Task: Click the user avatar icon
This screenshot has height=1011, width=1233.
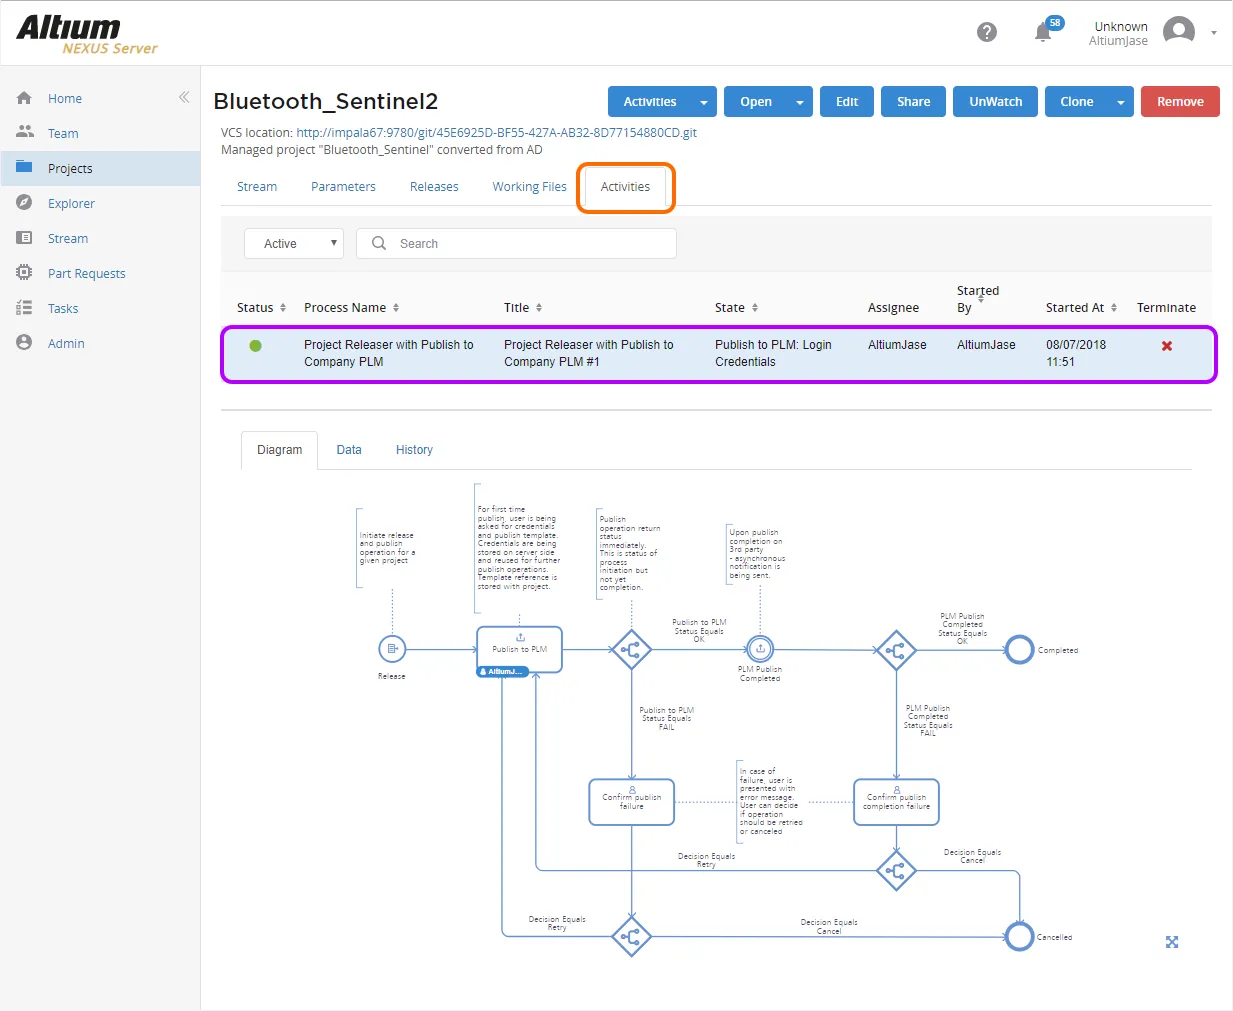Action: 1179,32
